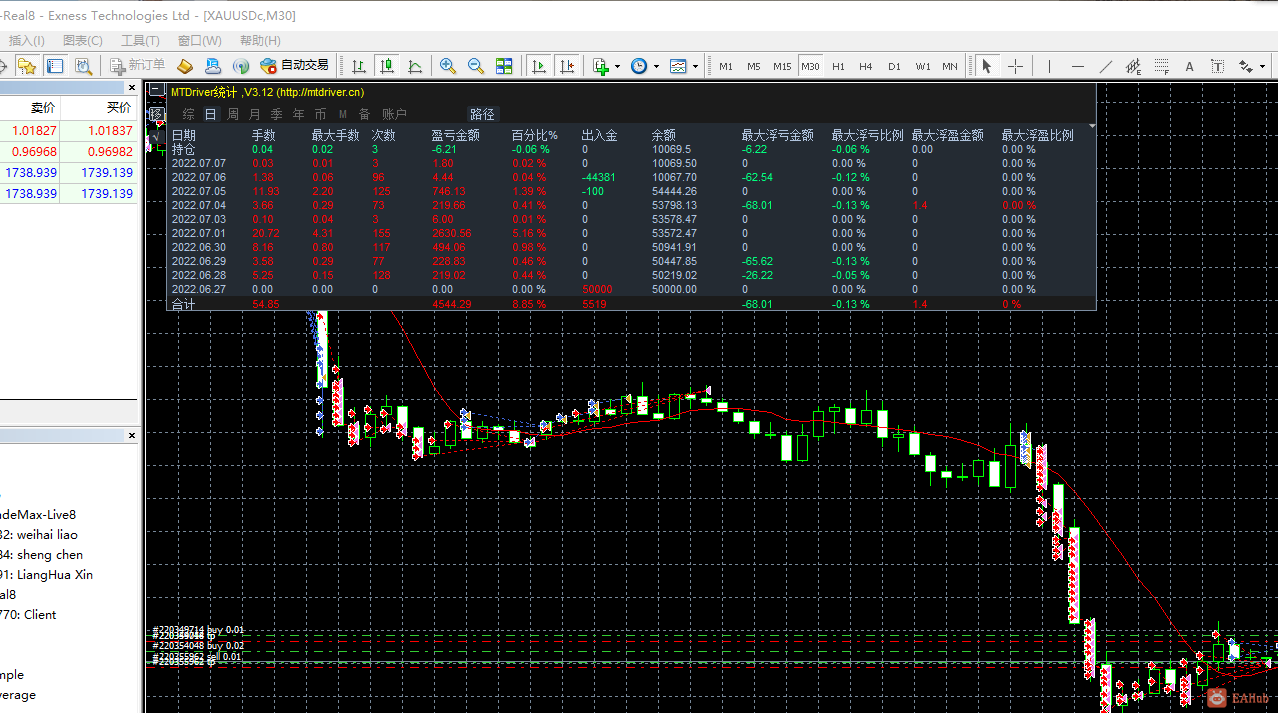Switch to the 日 daily tab
Screen dimensions: 1278x713
210,114
